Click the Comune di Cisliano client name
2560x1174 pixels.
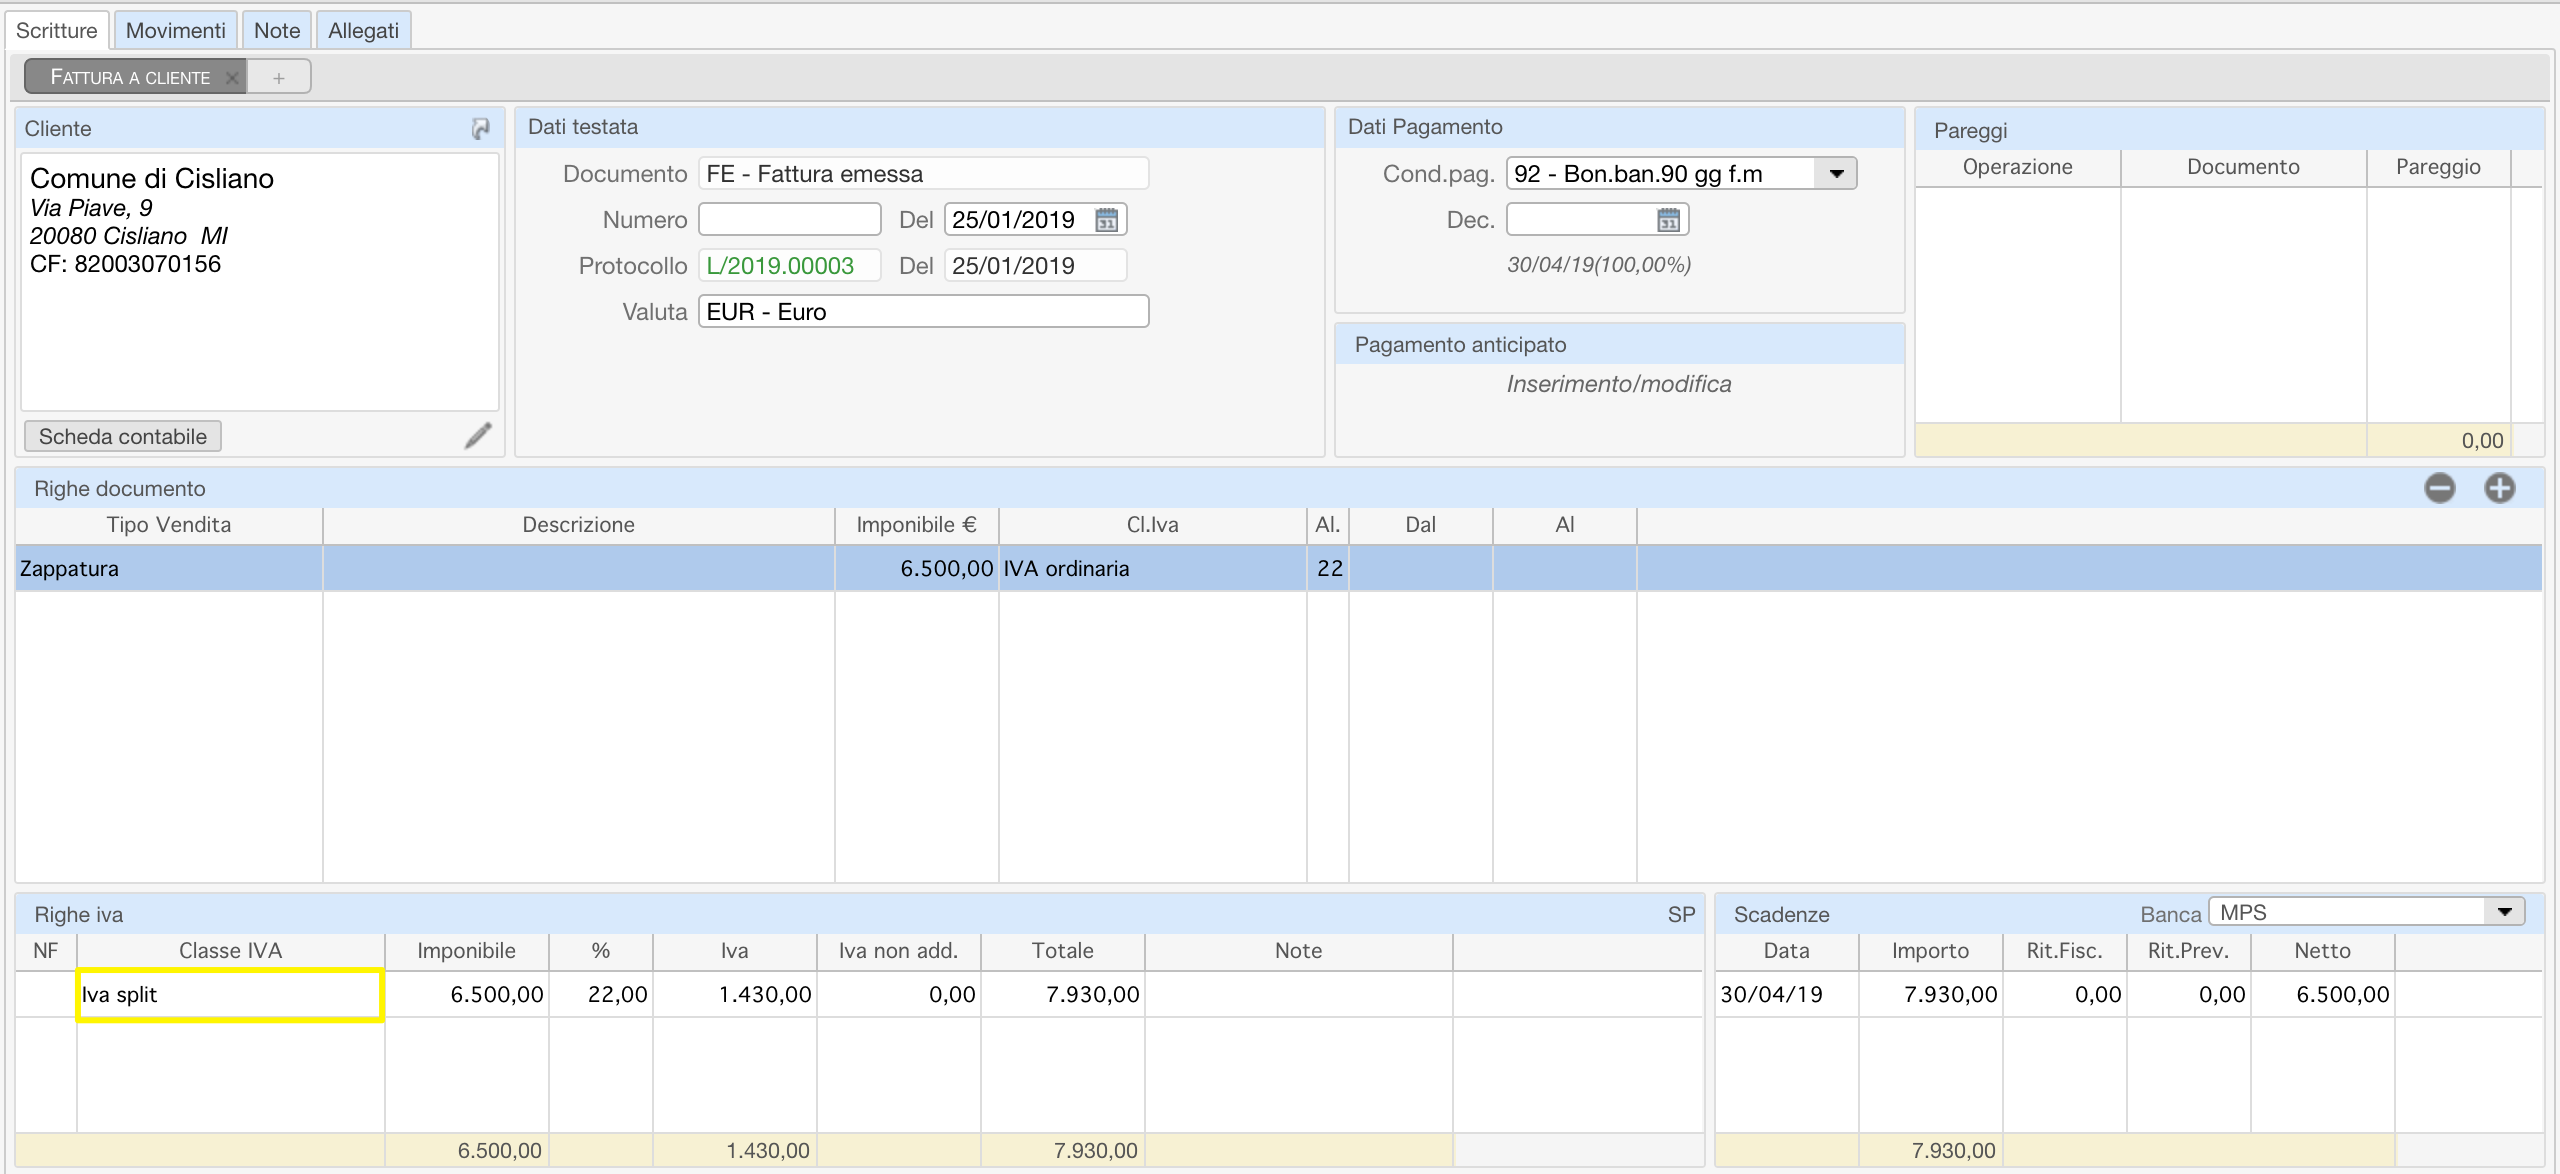[152, 178]
